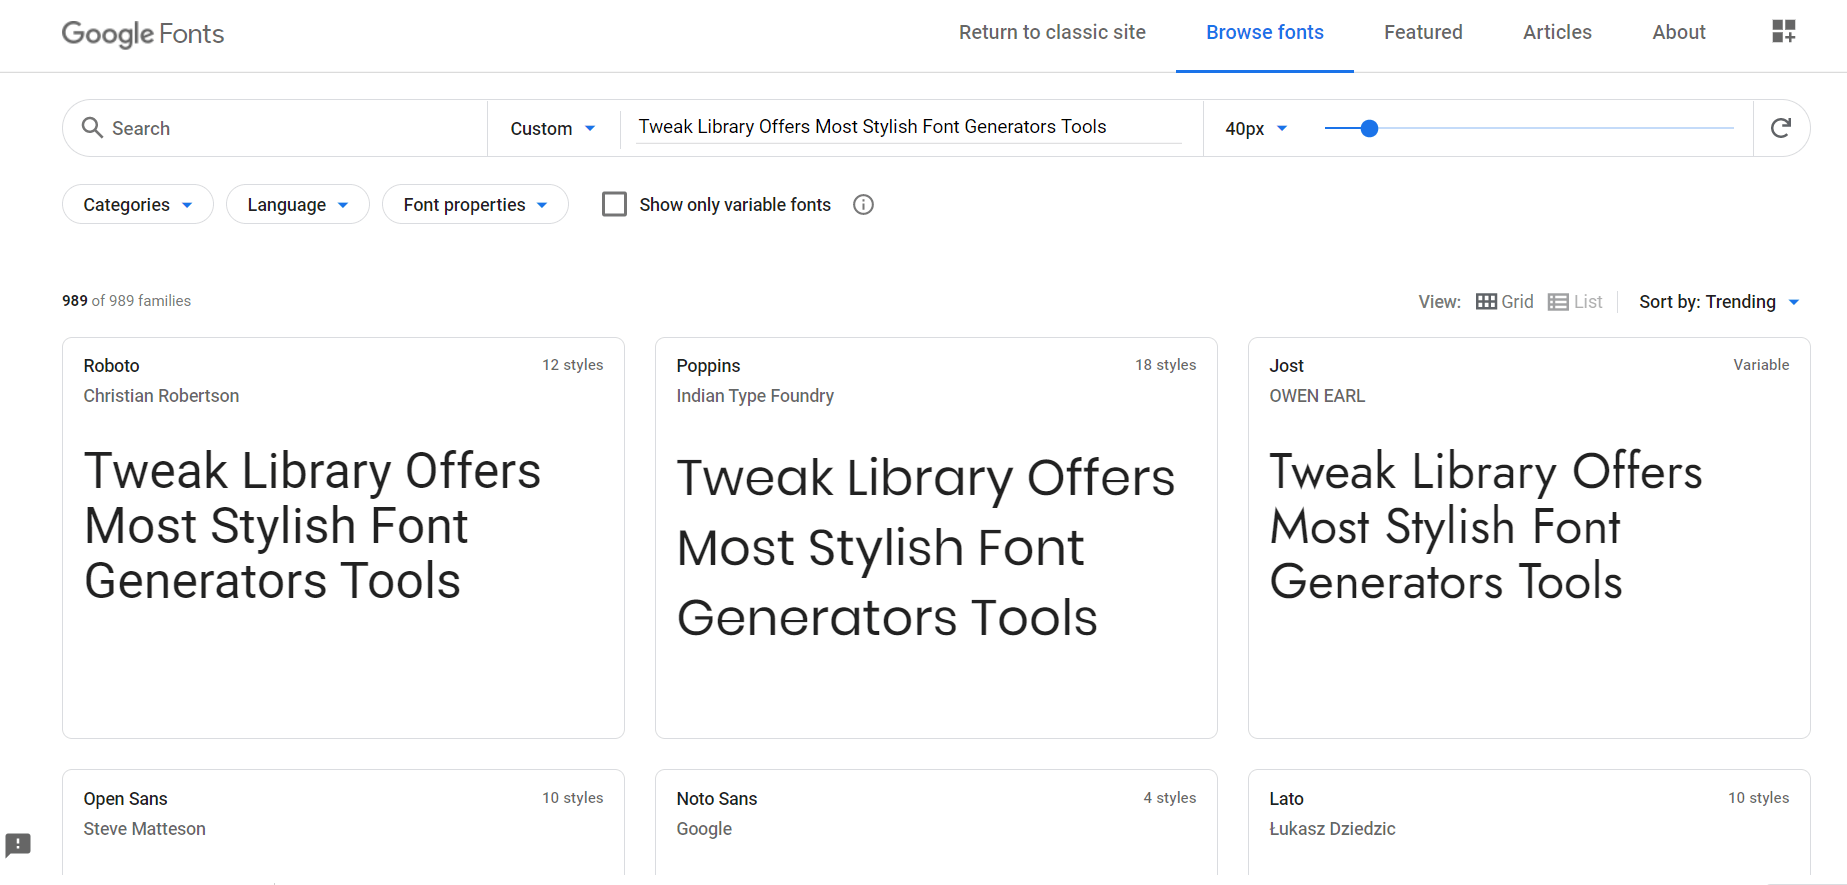Viewport: 1847px width, 885px height.
Task: Open the Open Sans font card
Action: (343, 822)
